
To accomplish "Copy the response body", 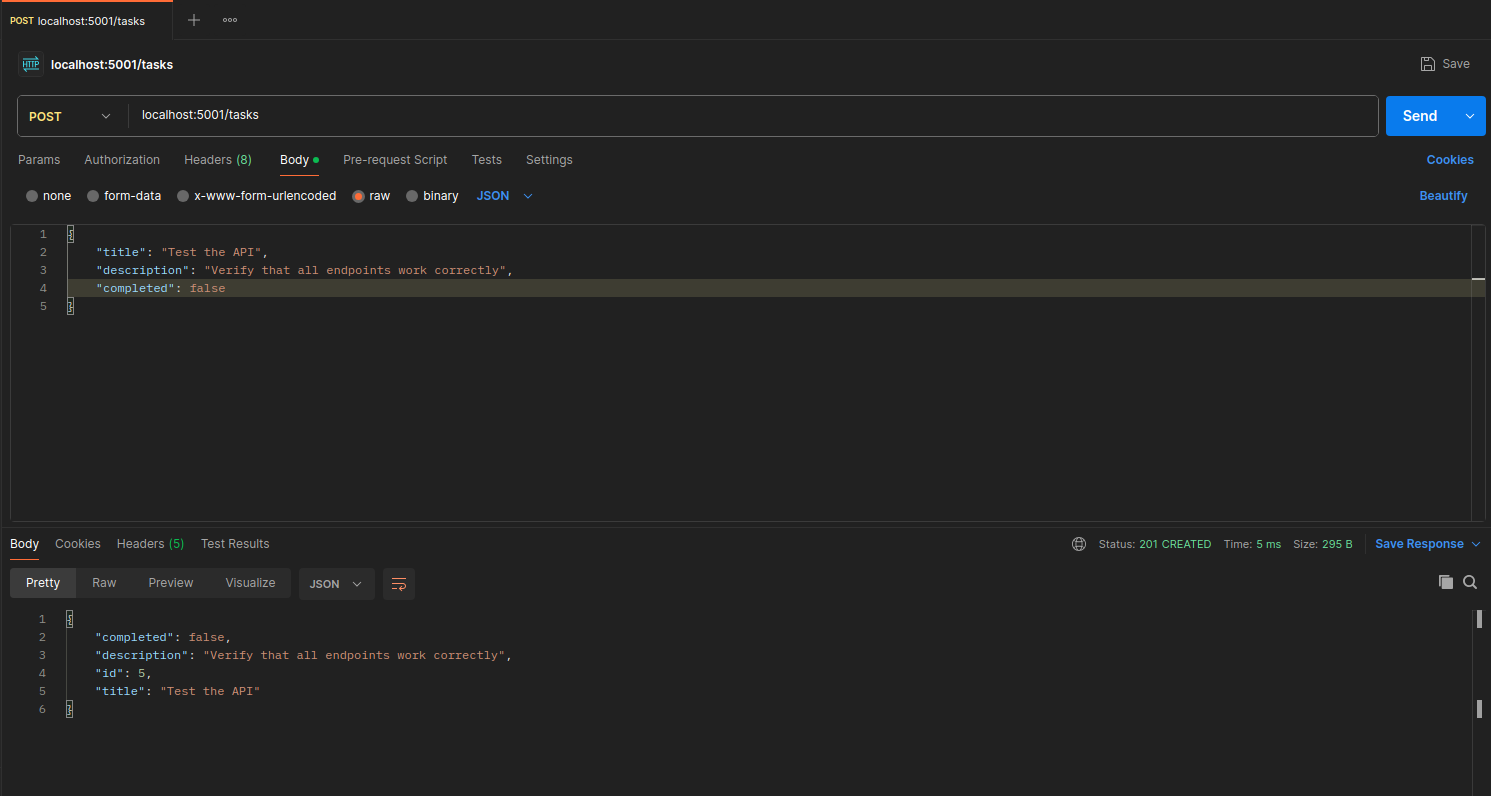I will click(1445, 581).
